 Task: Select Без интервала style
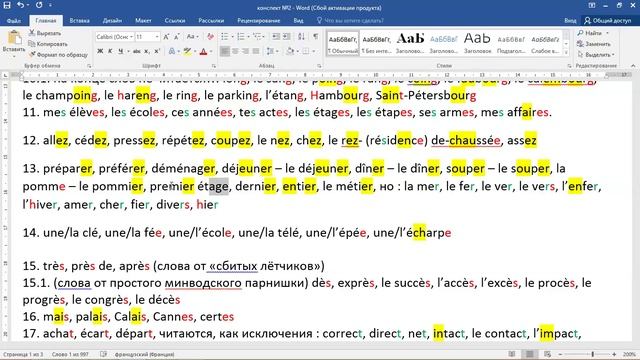pos(377,43)
